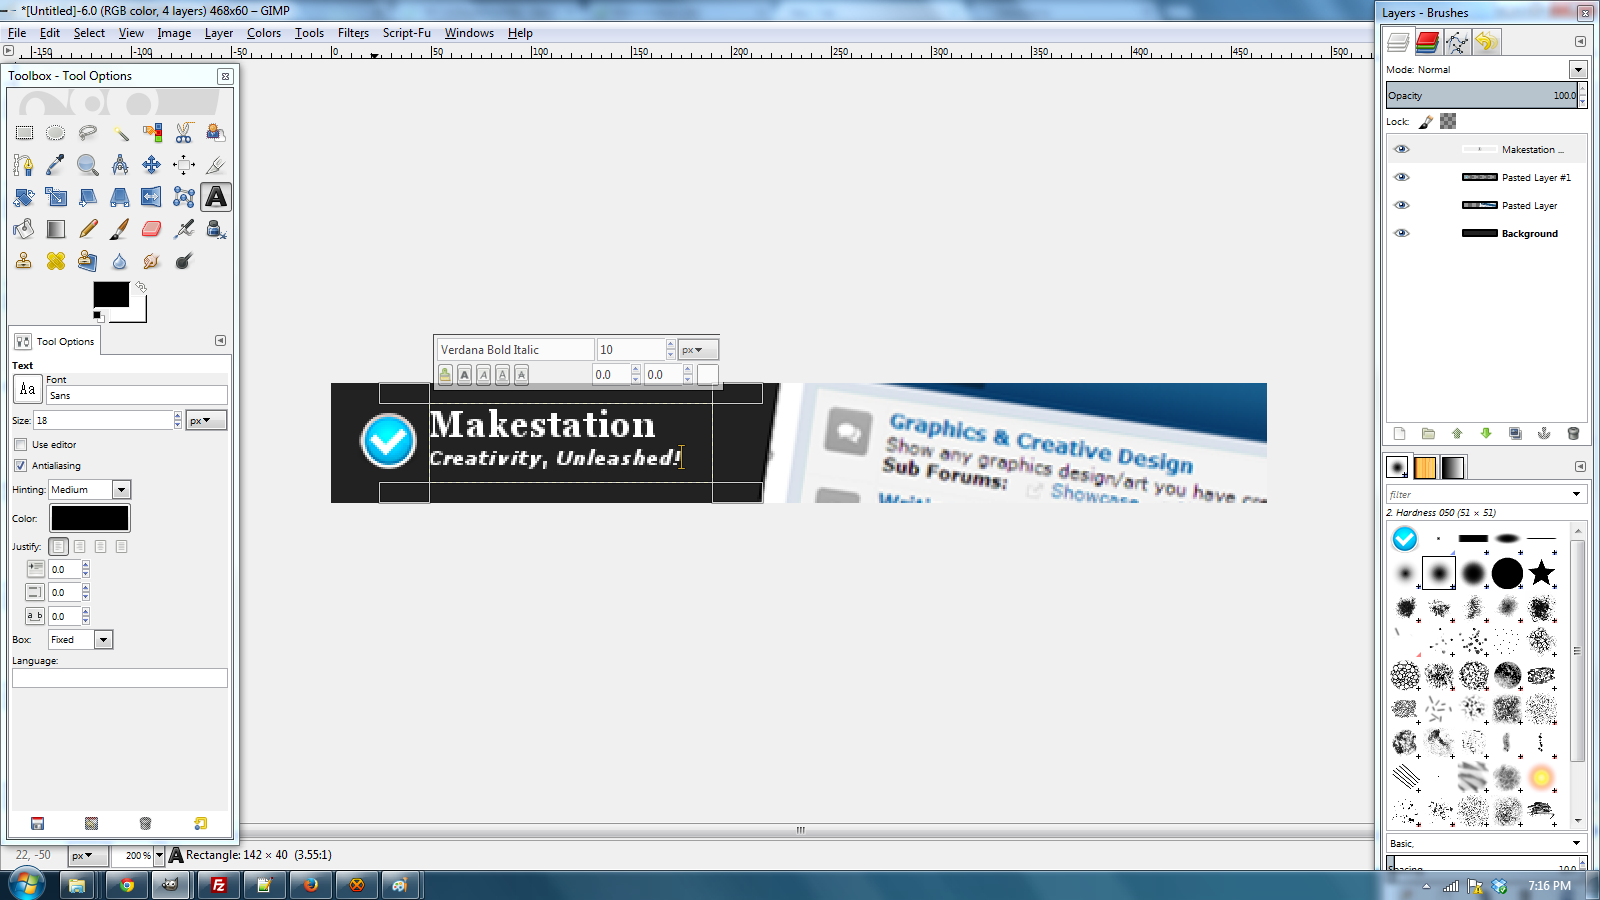The height and width of the screenshot is (900, 1600).
Task: Hide the Makestation text layer
Action: [1402, 149]
